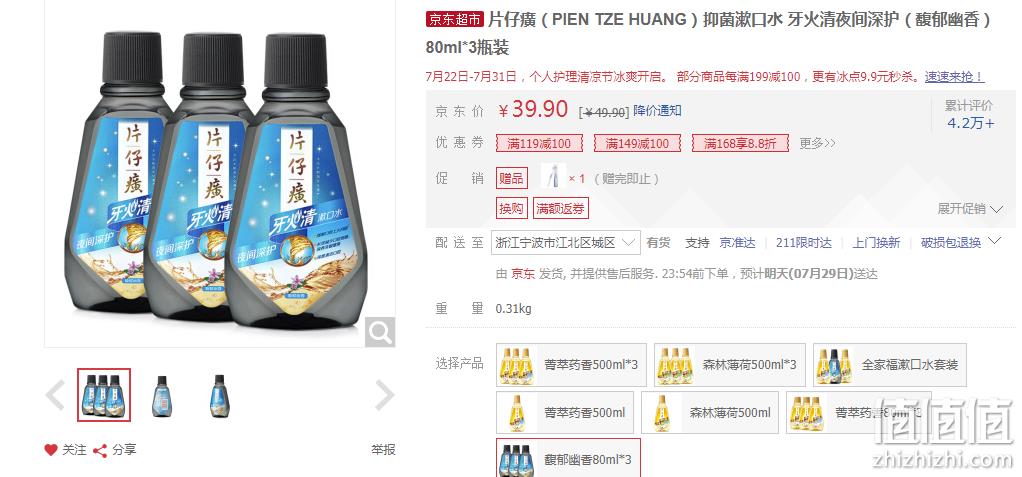The width and height of the screenshot is (1022, 477).
Task: Choose the 森林薄荷500ml*3 product option
Action: [730, 365]
